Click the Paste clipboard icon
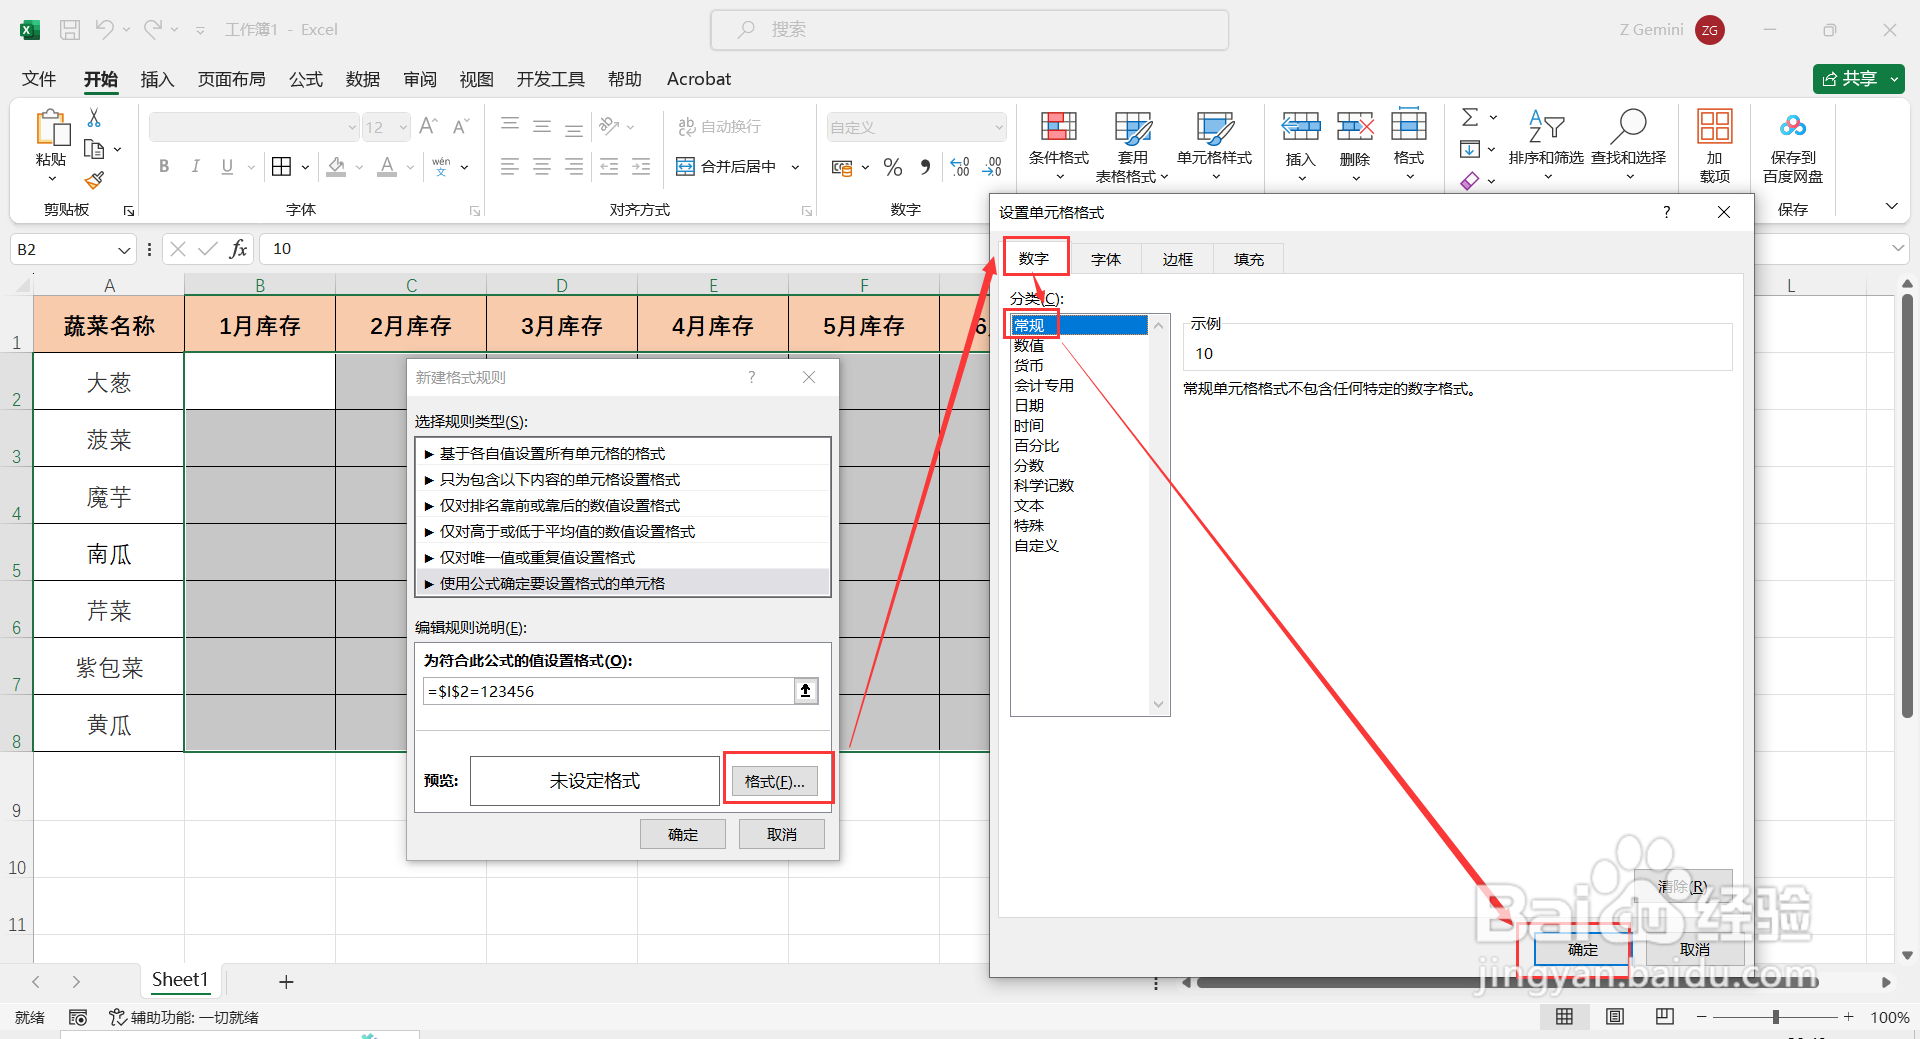 (x=51, y=129)
